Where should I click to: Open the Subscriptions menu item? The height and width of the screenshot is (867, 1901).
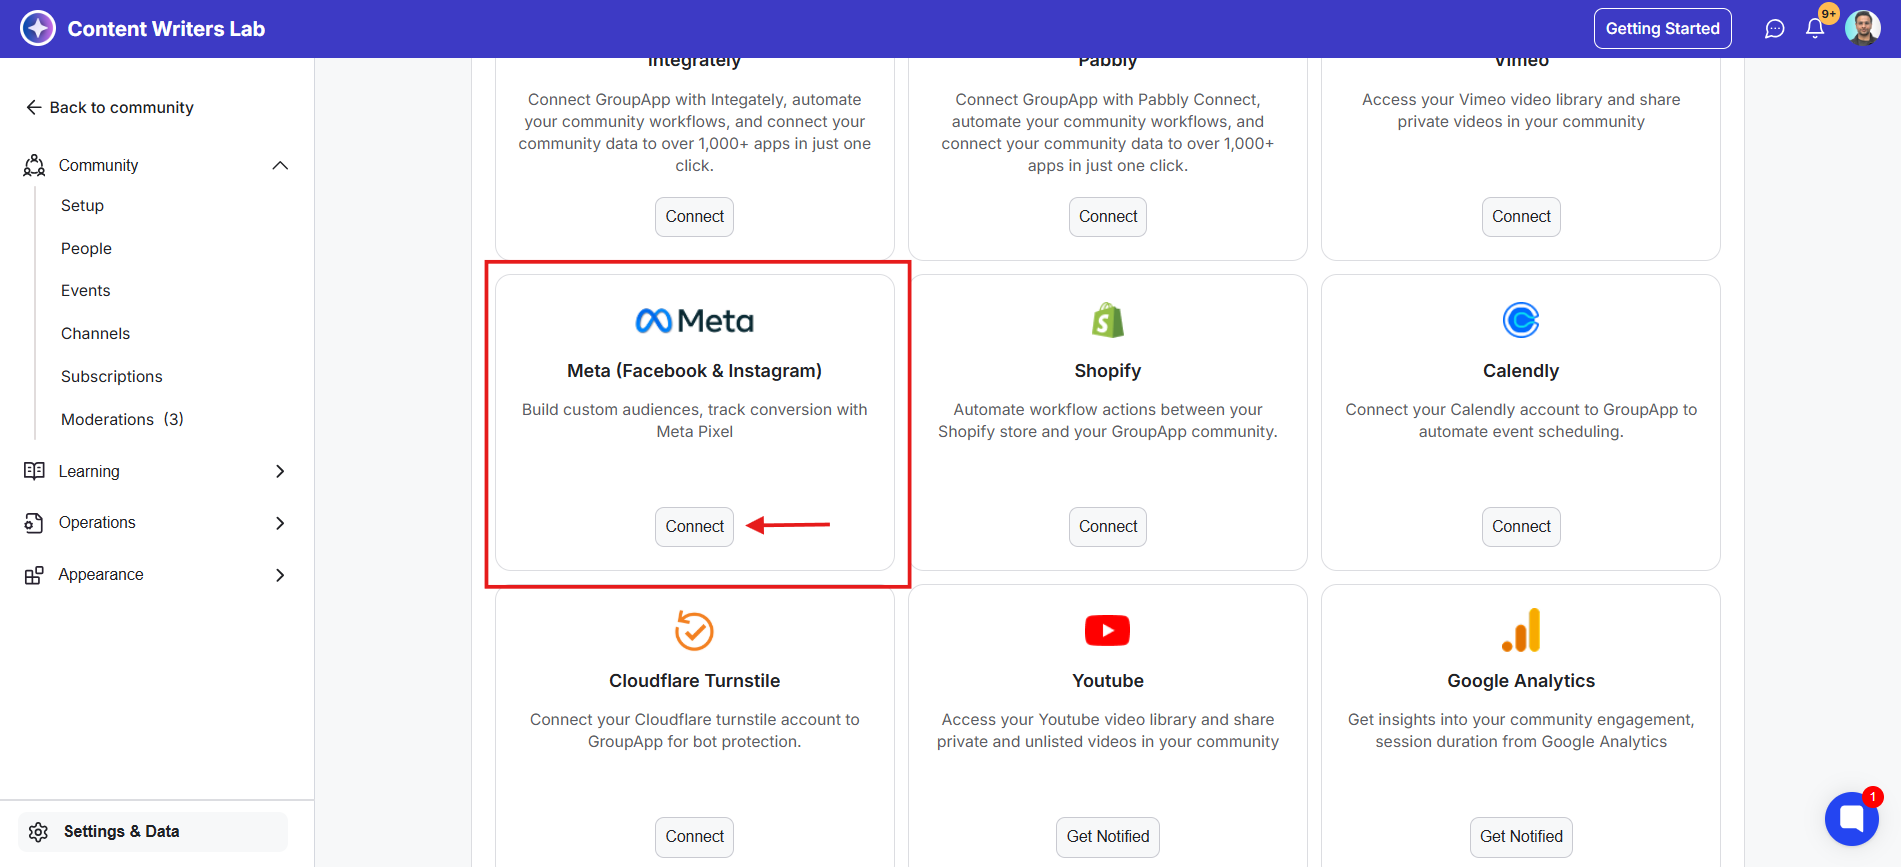pyautogui.click(x=111, y=376)
